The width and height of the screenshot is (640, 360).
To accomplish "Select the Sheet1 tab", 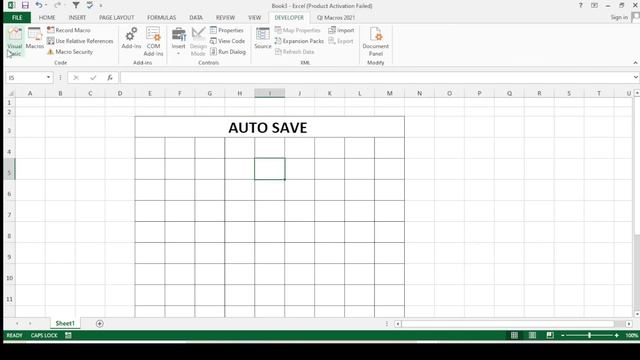I will point(65,323).
